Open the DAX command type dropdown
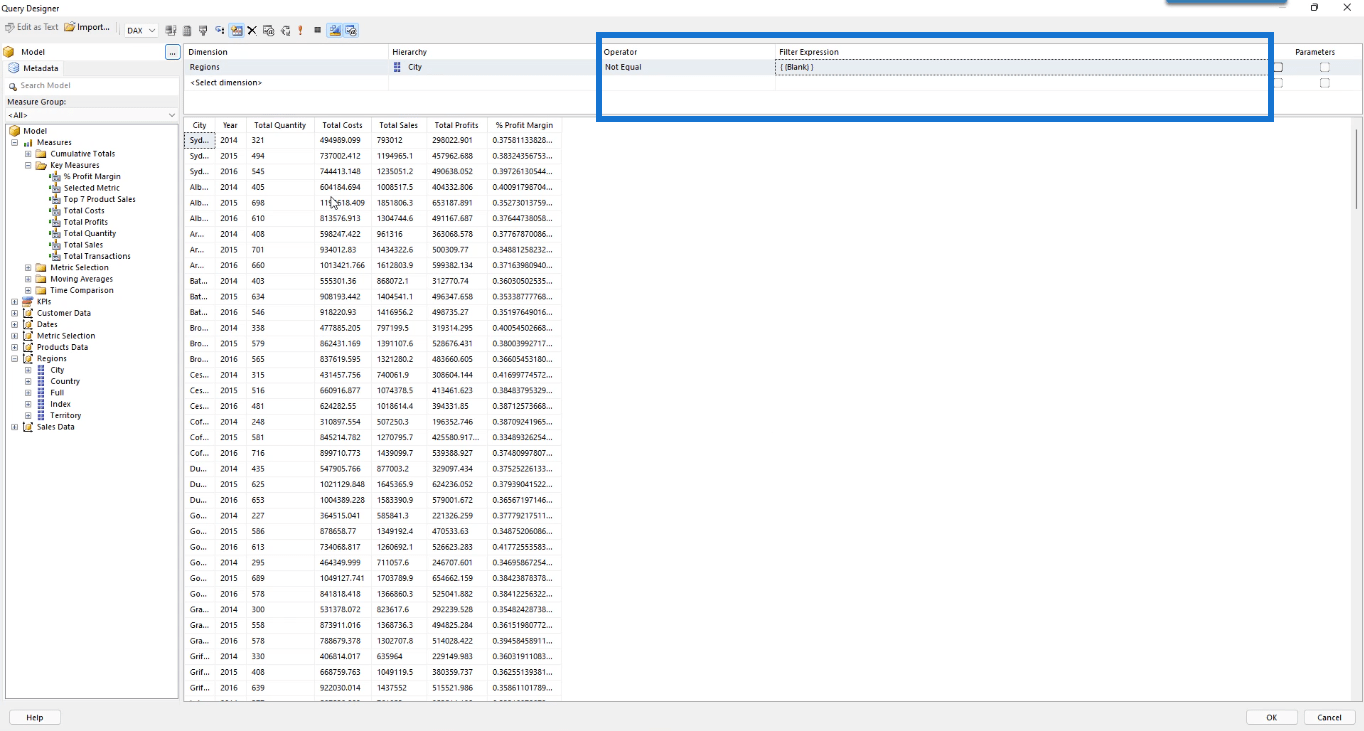1364x731 pixels. tap(141, 30)
